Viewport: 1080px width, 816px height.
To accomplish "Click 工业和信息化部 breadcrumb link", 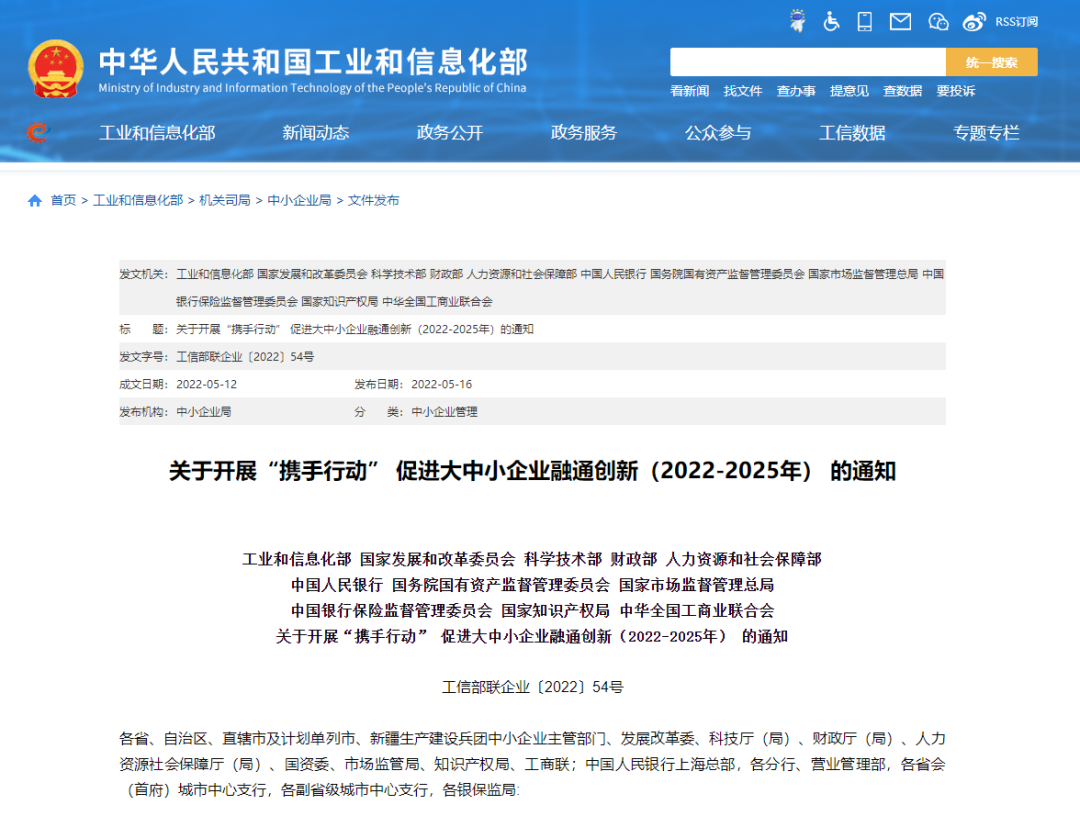I will tap(138, 200).
